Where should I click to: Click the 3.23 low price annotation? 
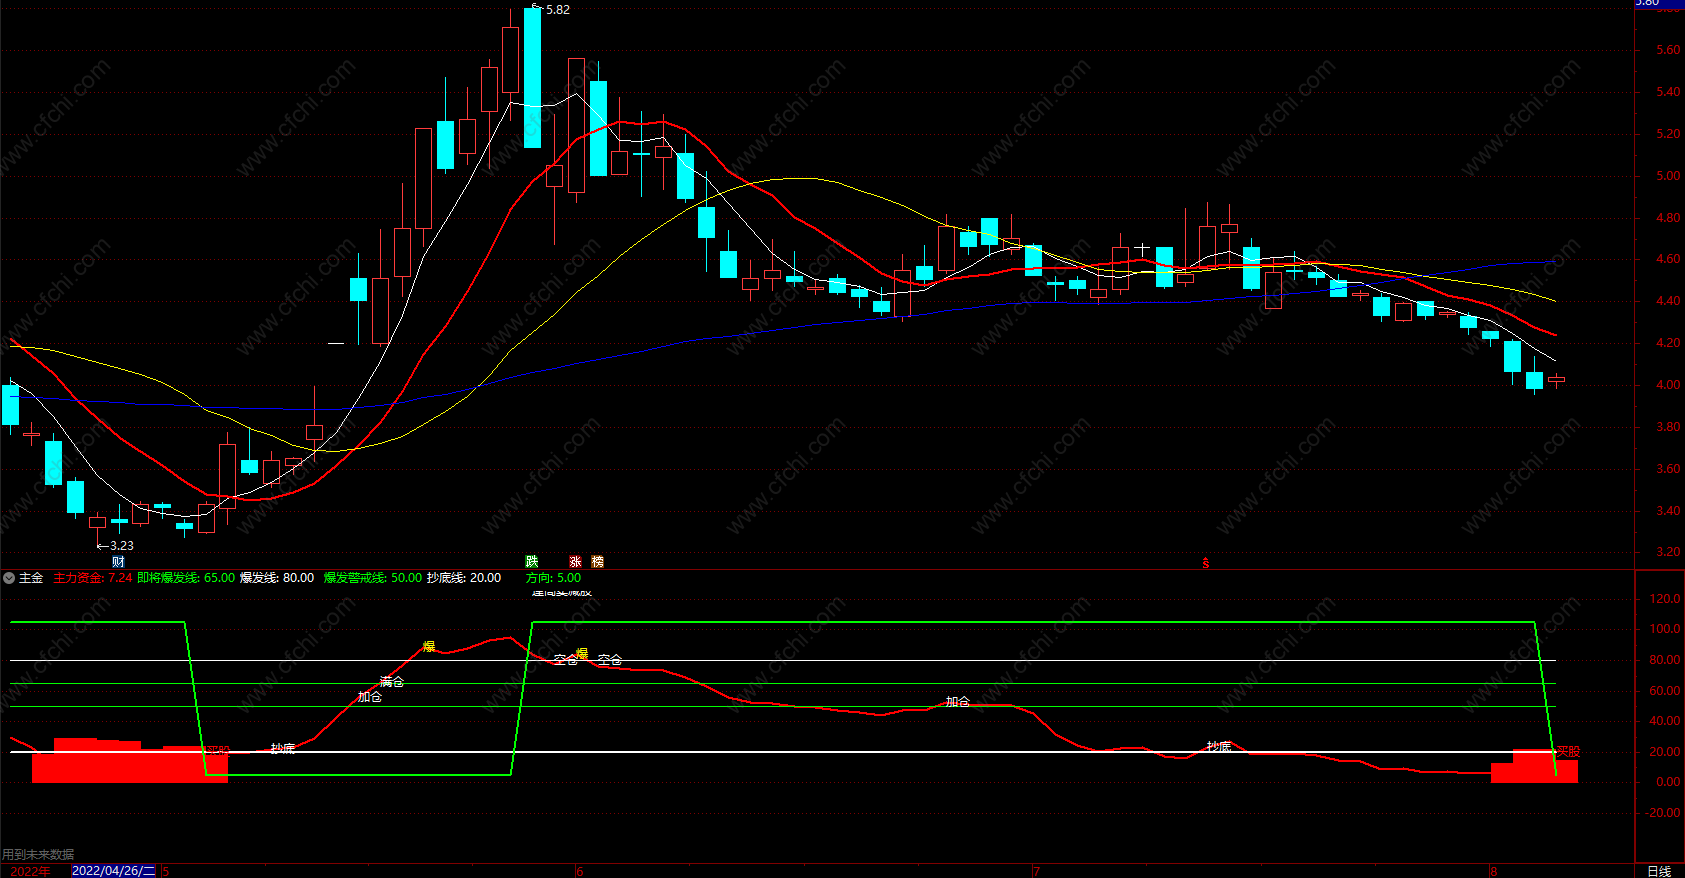point(121,545)
